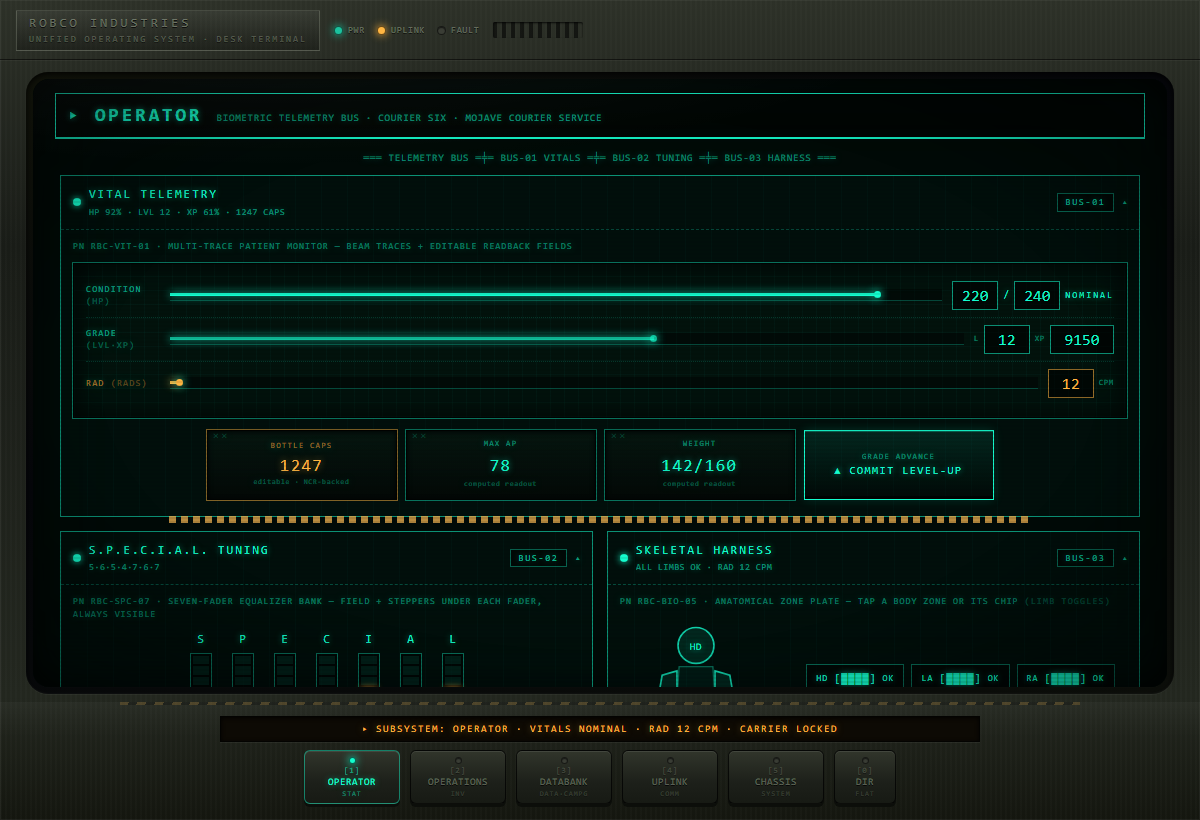
Task: Switch to the OPERATOR stat tab
Action: [x=352, y=777]
